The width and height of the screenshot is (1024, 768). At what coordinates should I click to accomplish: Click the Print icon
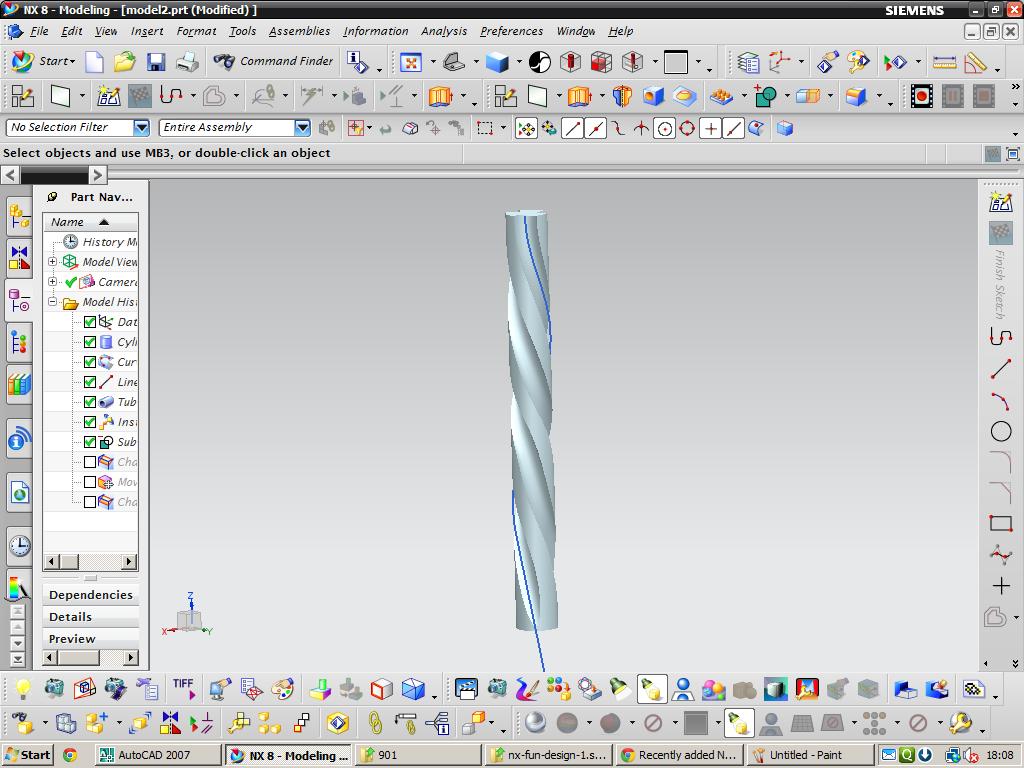187,62
